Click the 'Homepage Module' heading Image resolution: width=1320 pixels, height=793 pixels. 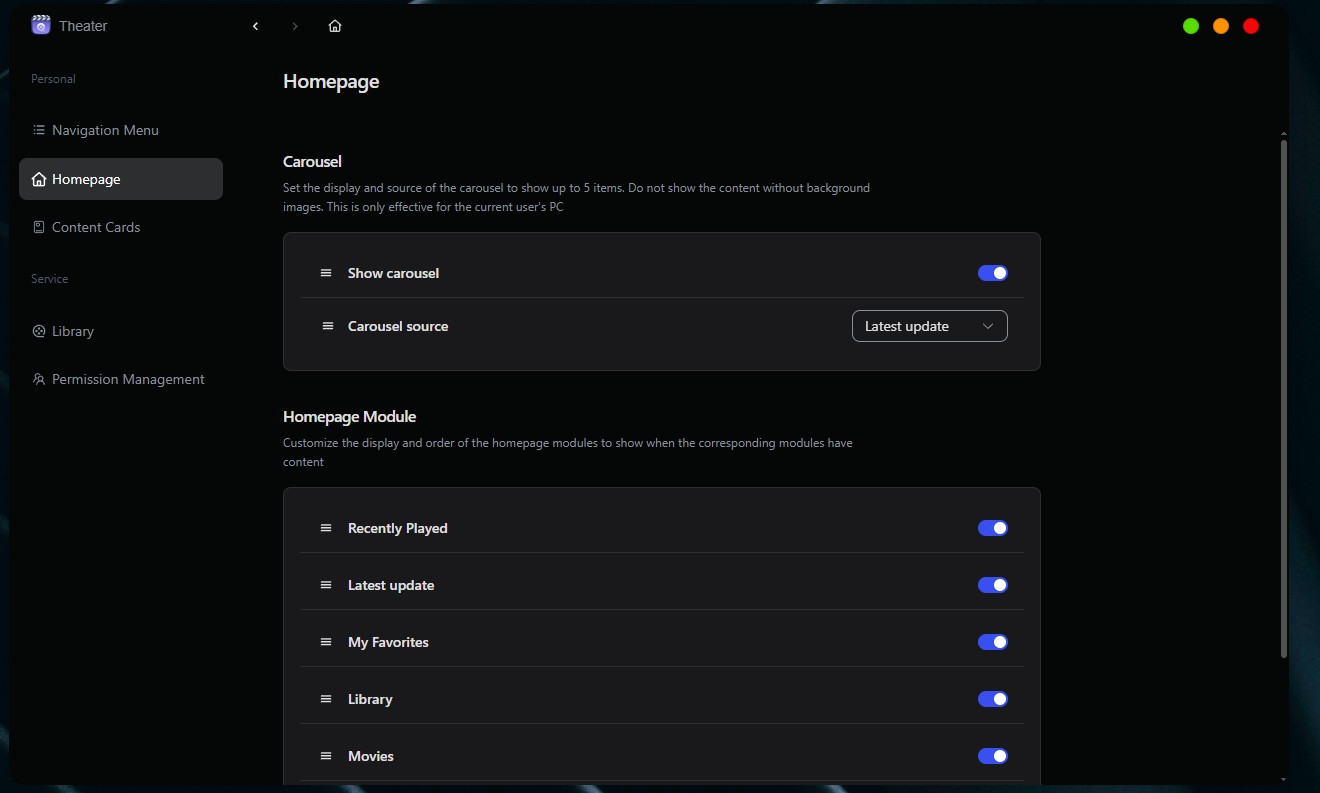click(350, 416)
